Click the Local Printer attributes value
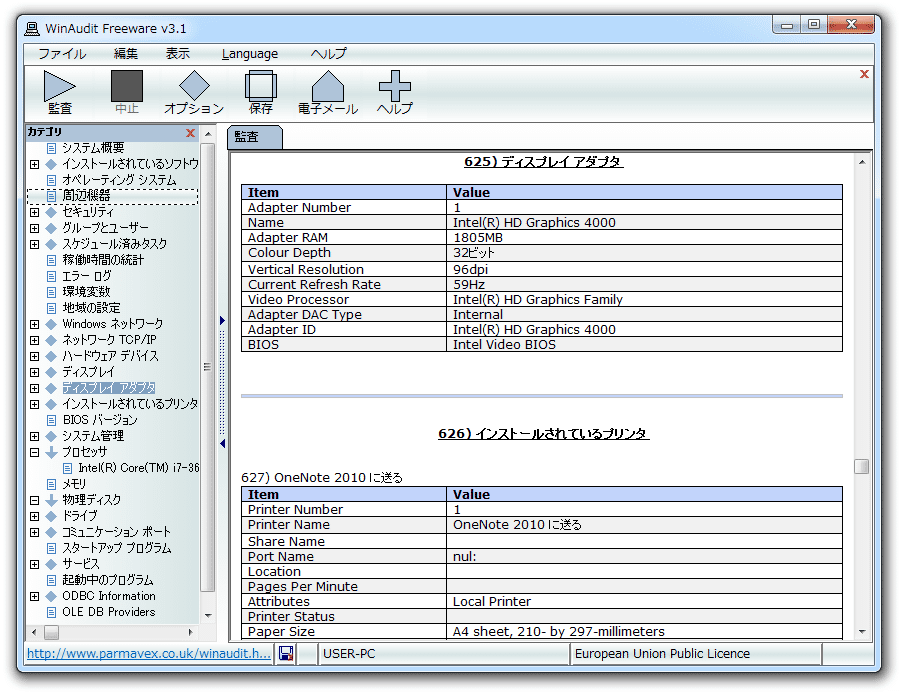The height and width of the screenshot is (694, 901). 491,602
